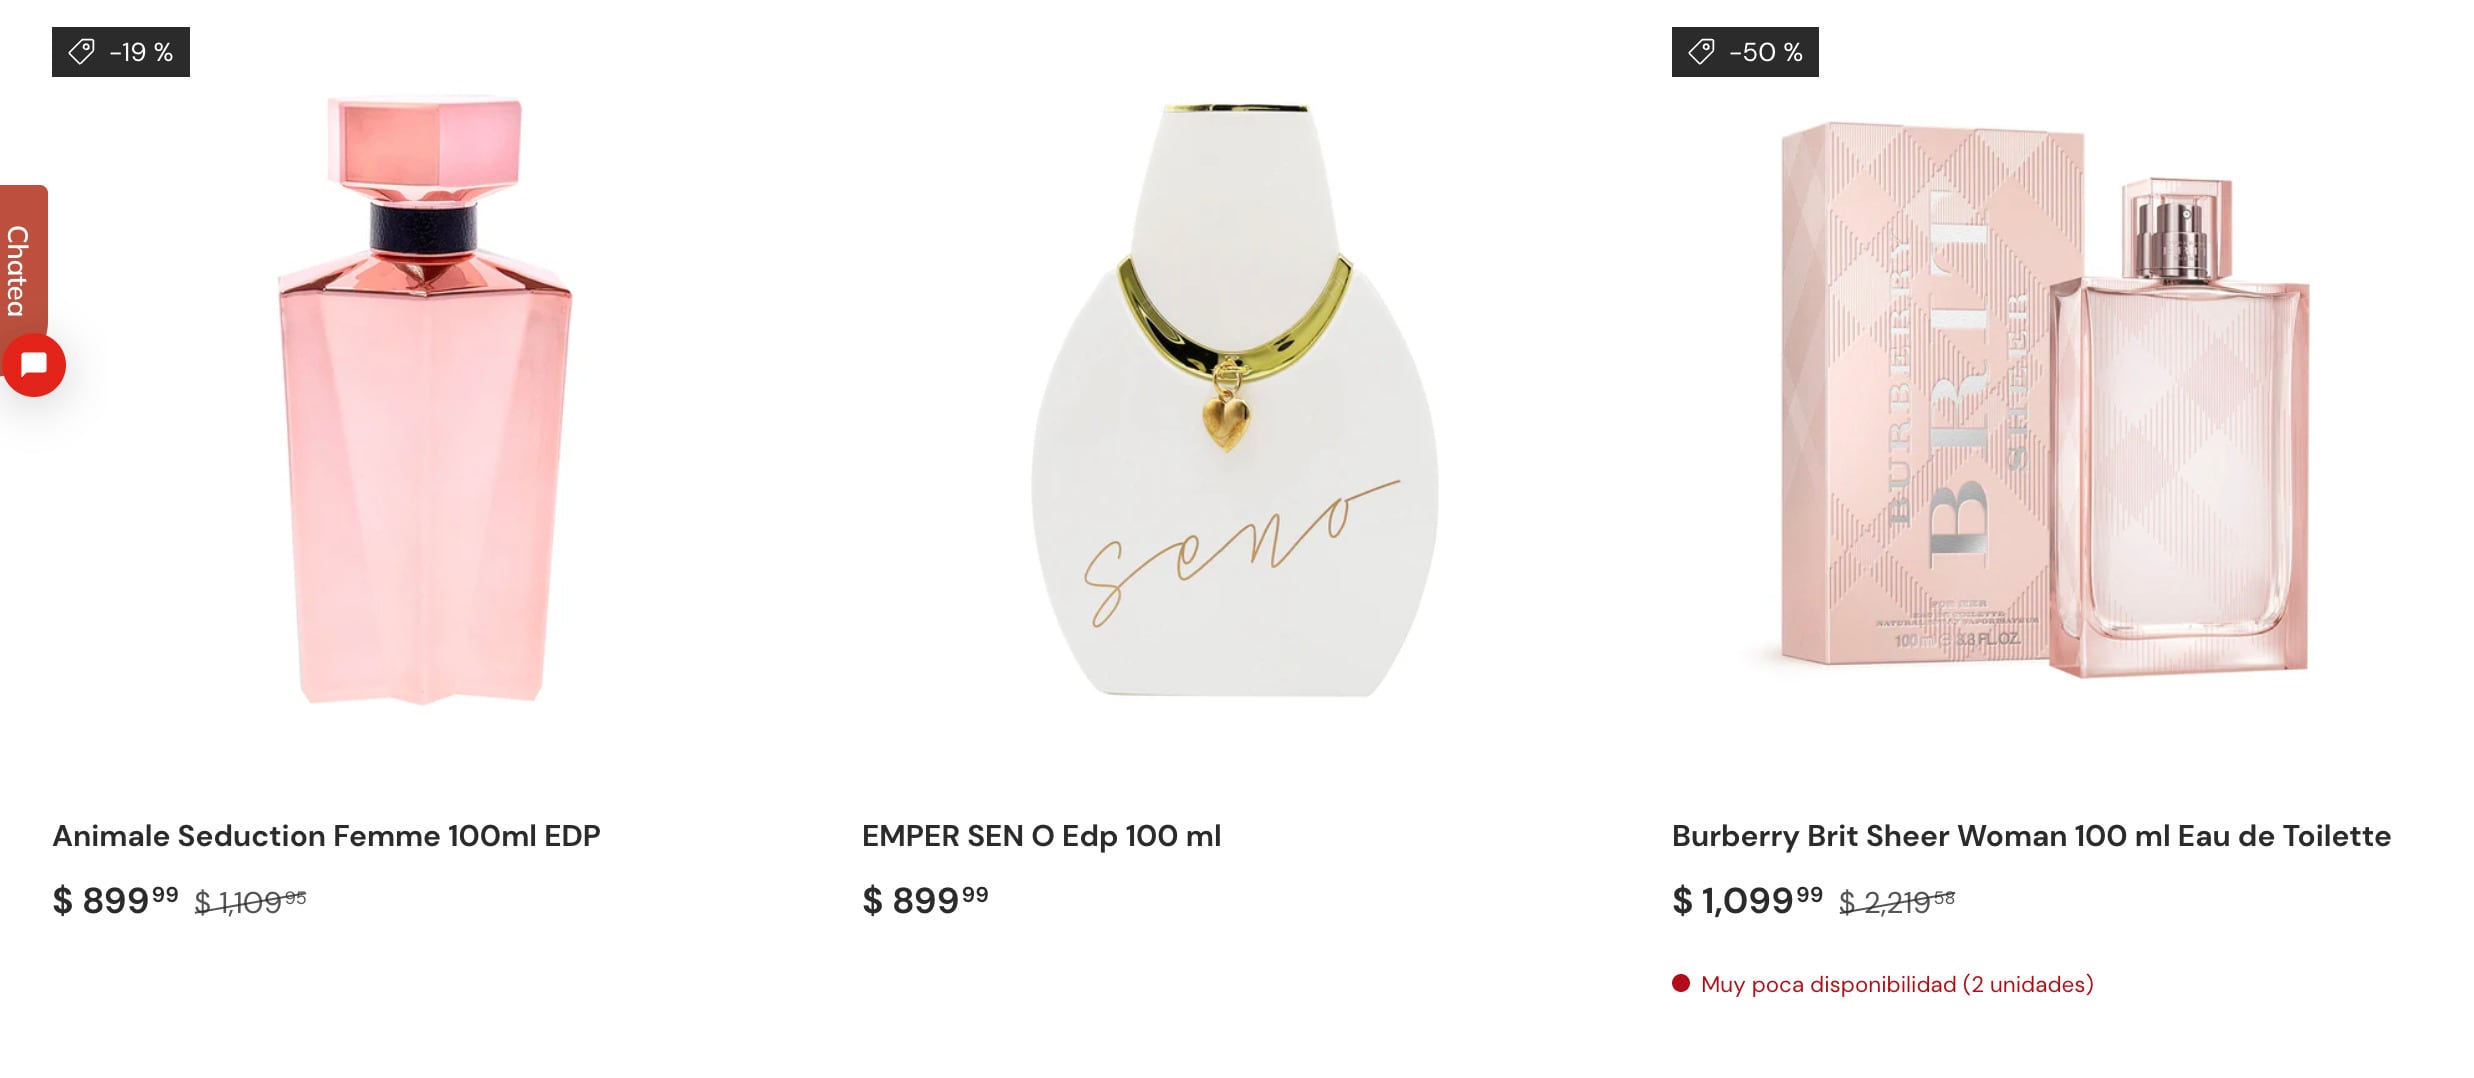Click the crossed-out $ 1,109.95 price
Viewport: 2474px width, 1078px height.
250,902
